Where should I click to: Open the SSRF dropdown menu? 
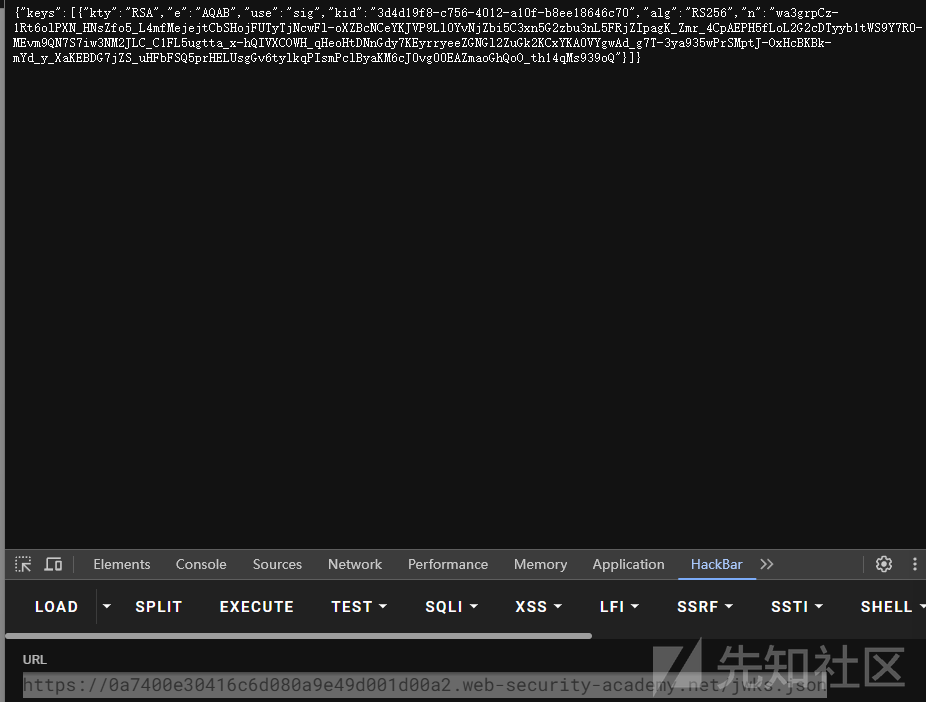pos(705,607)
